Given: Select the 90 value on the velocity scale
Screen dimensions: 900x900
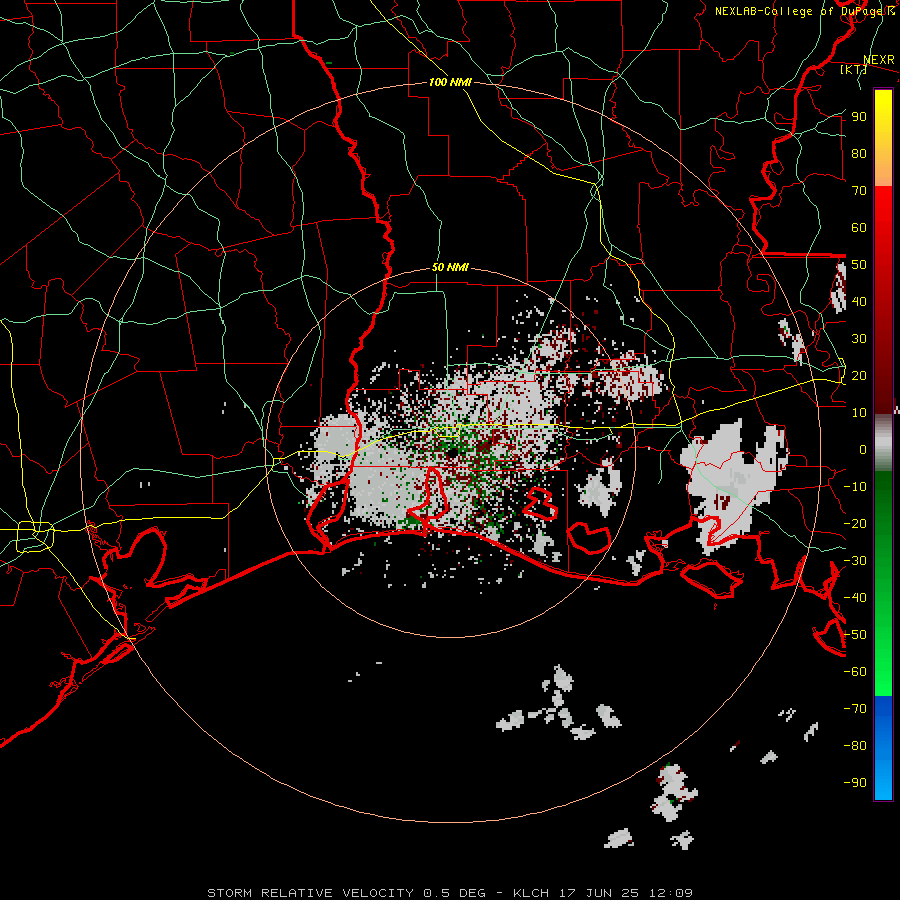Looking at the screenshot, I should click(x=859, y=117).
